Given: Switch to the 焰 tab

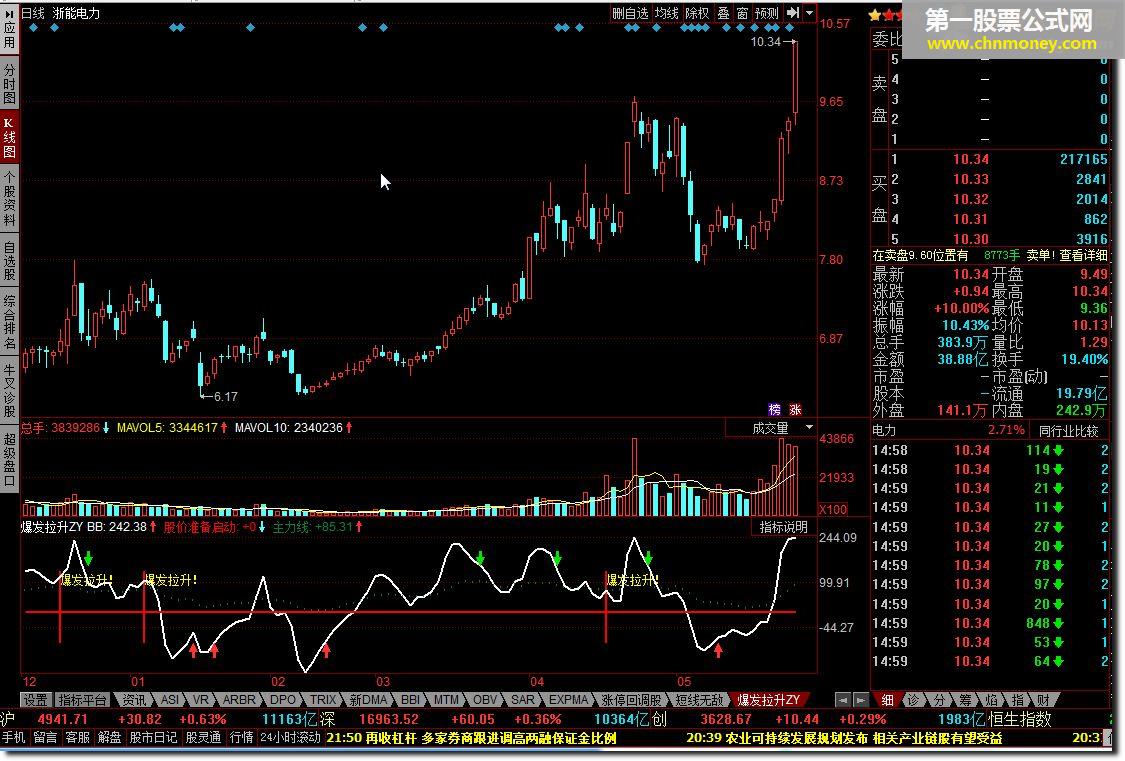Looking at the screenshot, I should 992,700.
